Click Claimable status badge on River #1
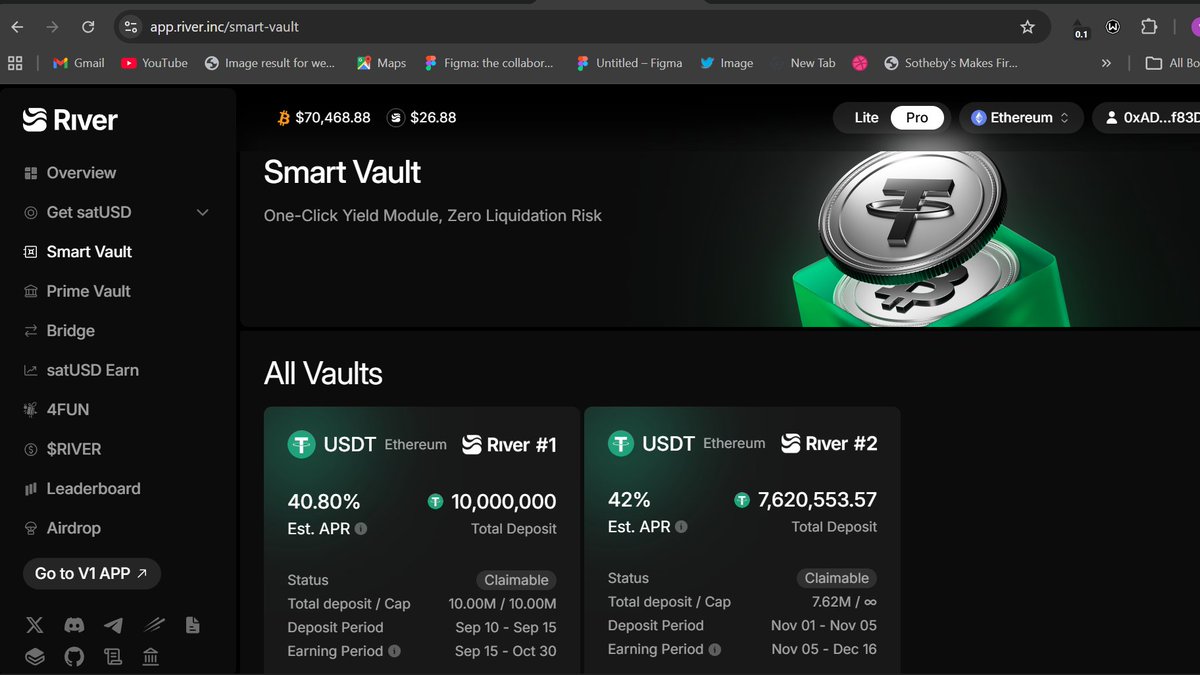The image size is (1200, 675). pyautogui.click(x=516, y=580)
